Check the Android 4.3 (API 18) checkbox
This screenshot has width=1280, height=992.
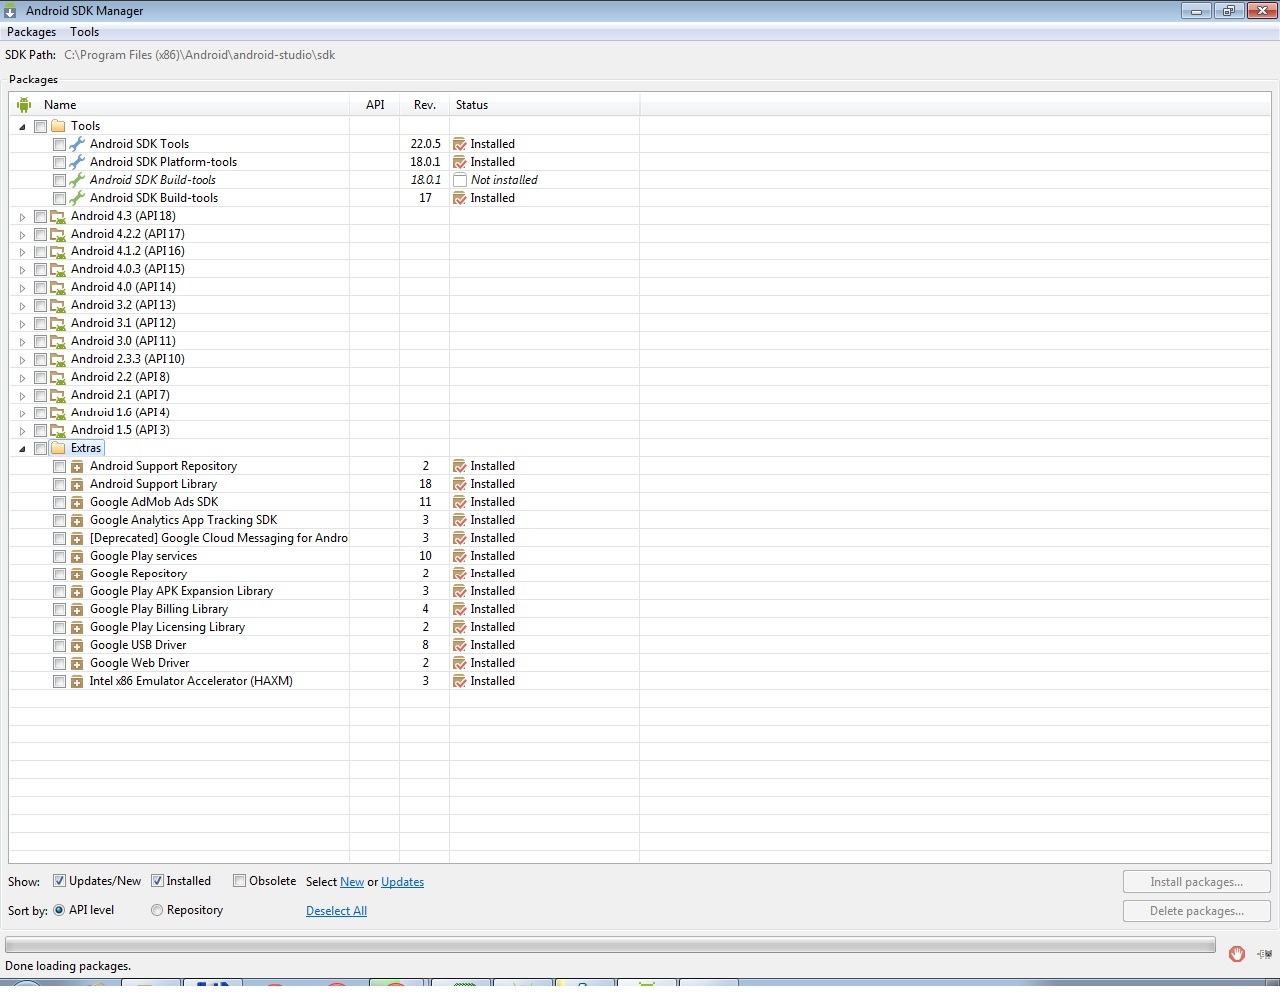click(41, 217)
